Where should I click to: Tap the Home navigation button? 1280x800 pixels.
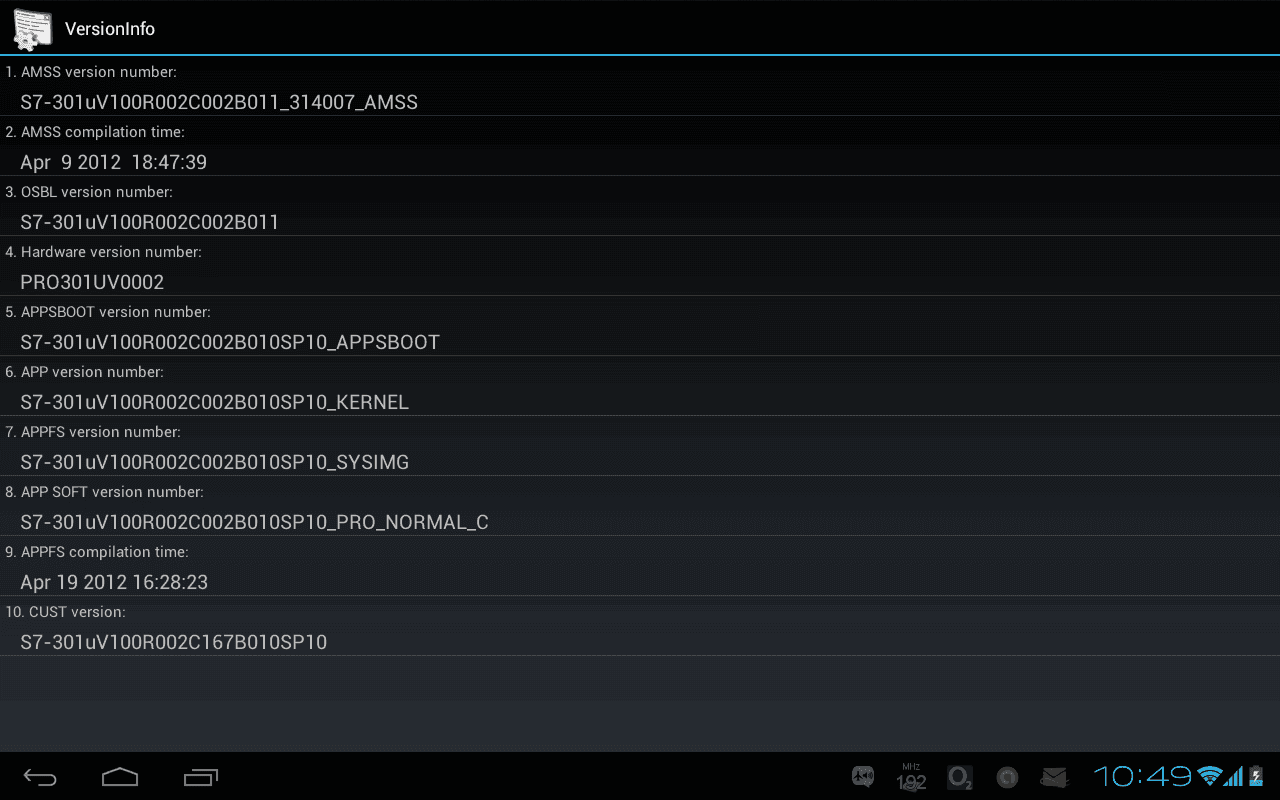(x=120, y=777)
